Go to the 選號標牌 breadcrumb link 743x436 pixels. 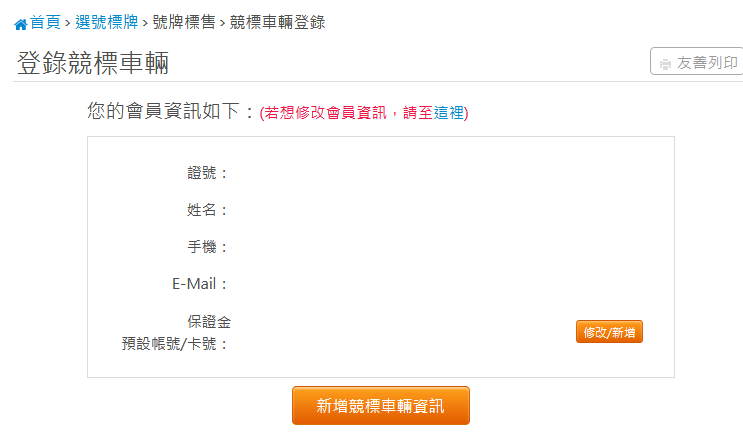(107, 22)
